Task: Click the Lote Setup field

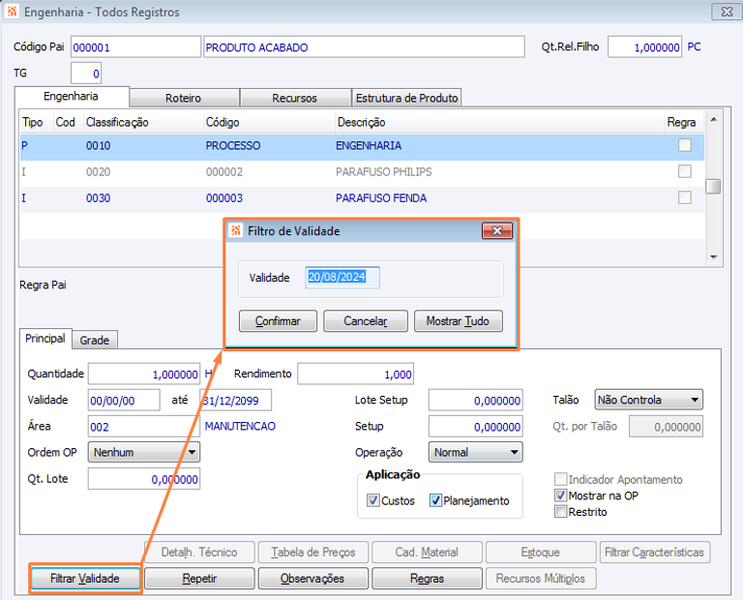Action: 475,400
